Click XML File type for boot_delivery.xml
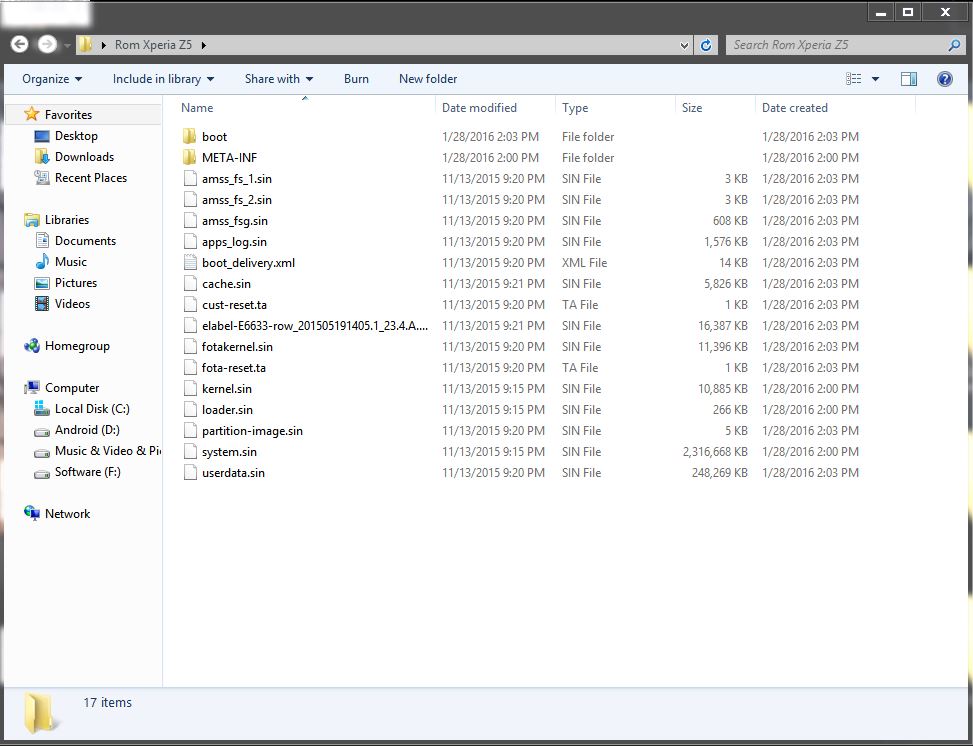 [585, 263]
